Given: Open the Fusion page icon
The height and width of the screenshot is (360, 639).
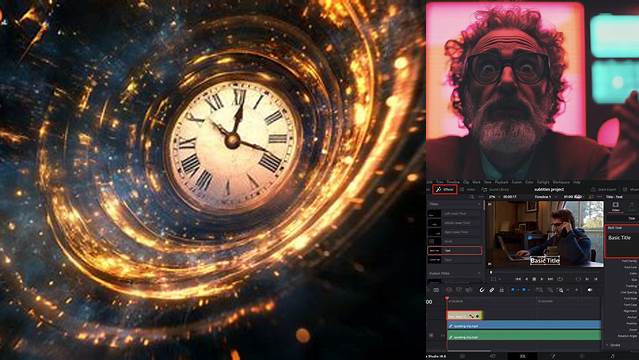Looking at the screenshot, I should tap(554, 356).
